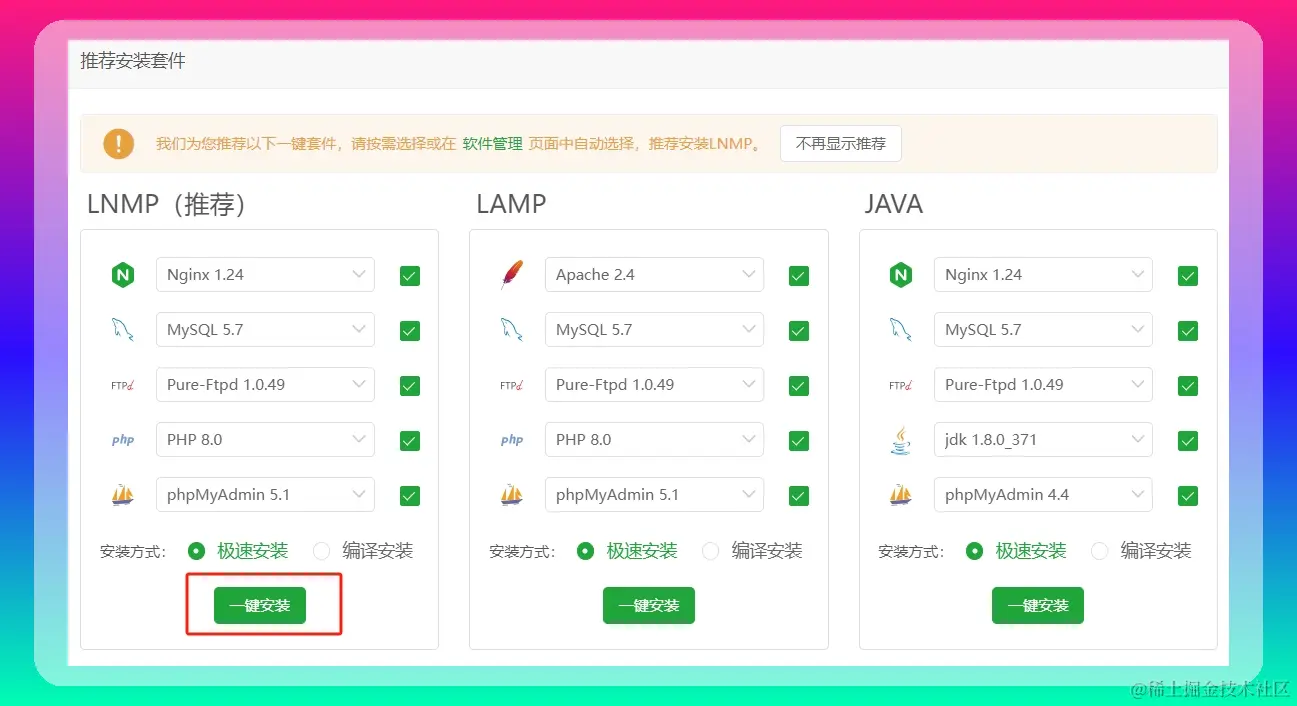Uncheck Nginx 1.24 in JAVA suite
Image resolution: width=1297 pixels, height=706 pixels.
(1187, 276)
